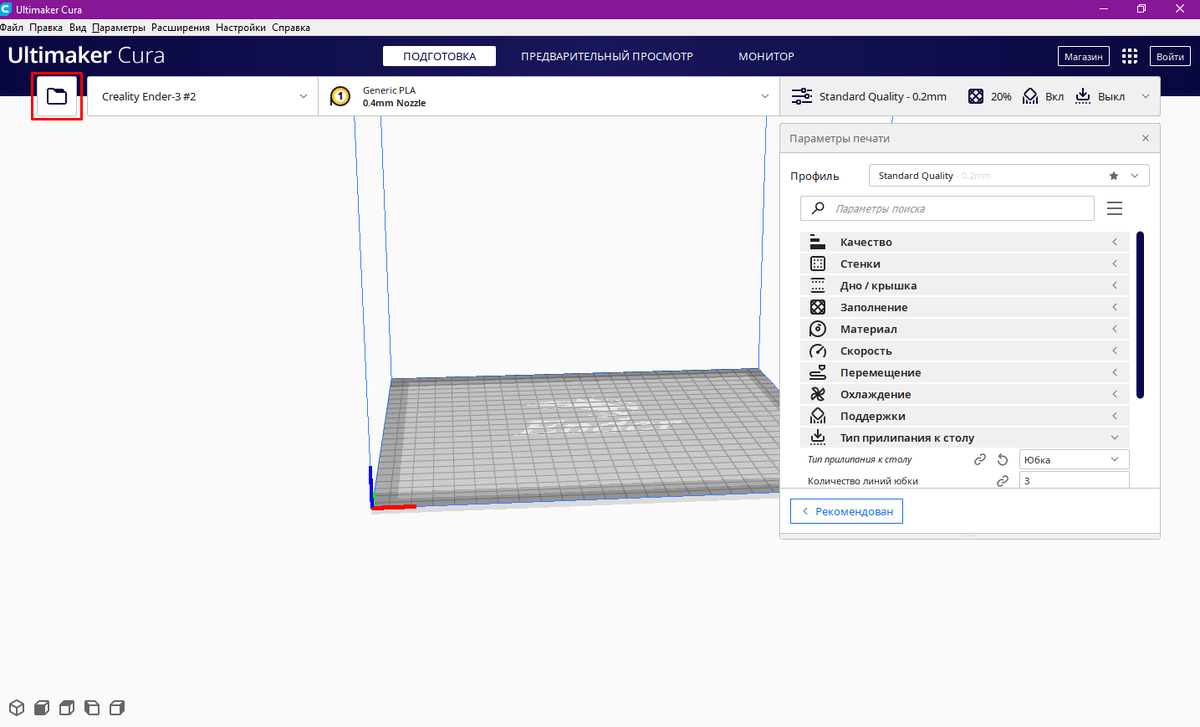Open the Расширения menu
This screenshot has width=1200, height=727.
click(181, 27)
